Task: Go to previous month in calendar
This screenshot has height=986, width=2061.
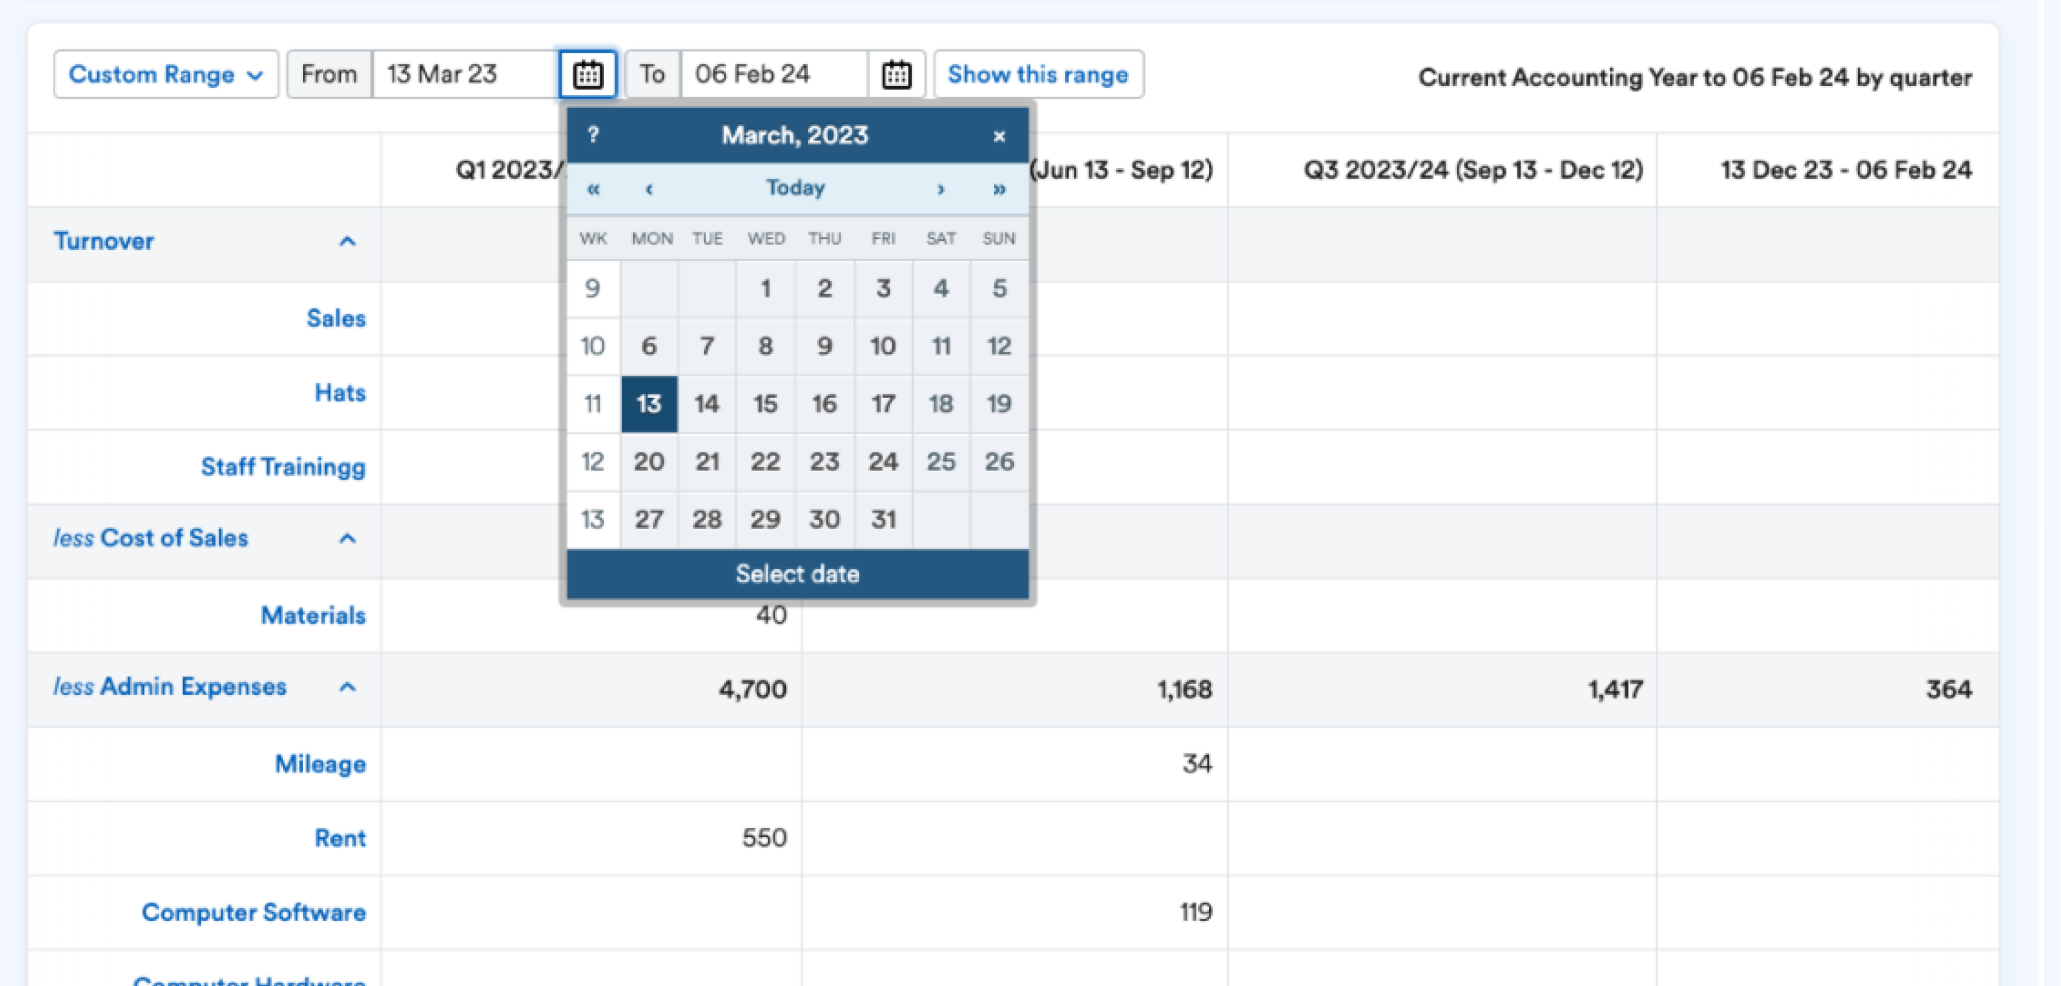Action: 649,188
